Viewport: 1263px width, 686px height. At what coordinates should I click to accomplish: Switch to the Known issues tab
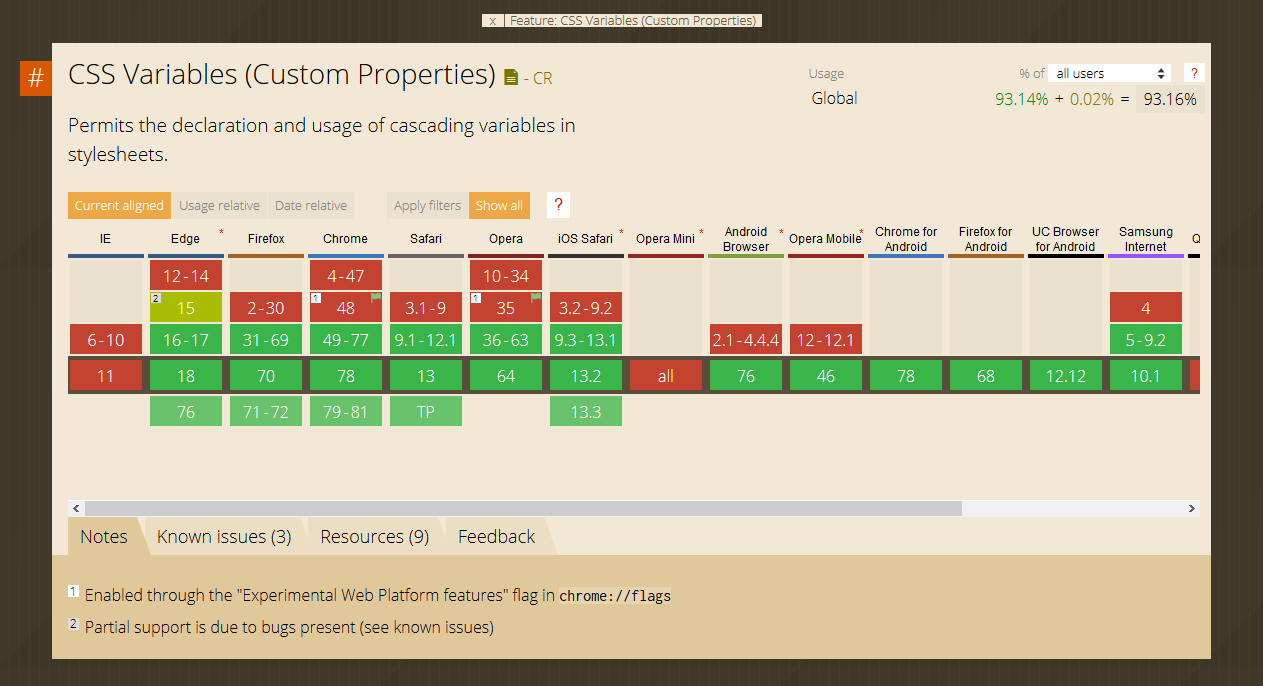click(224, 536)
